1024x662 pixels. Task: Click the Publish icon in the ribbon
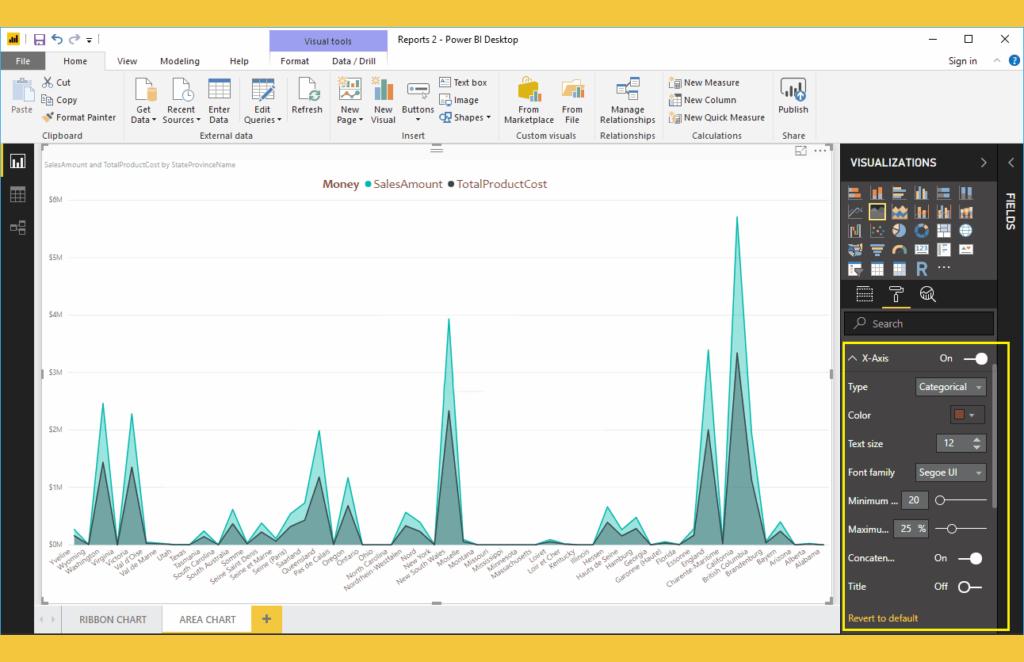[793, 98]
